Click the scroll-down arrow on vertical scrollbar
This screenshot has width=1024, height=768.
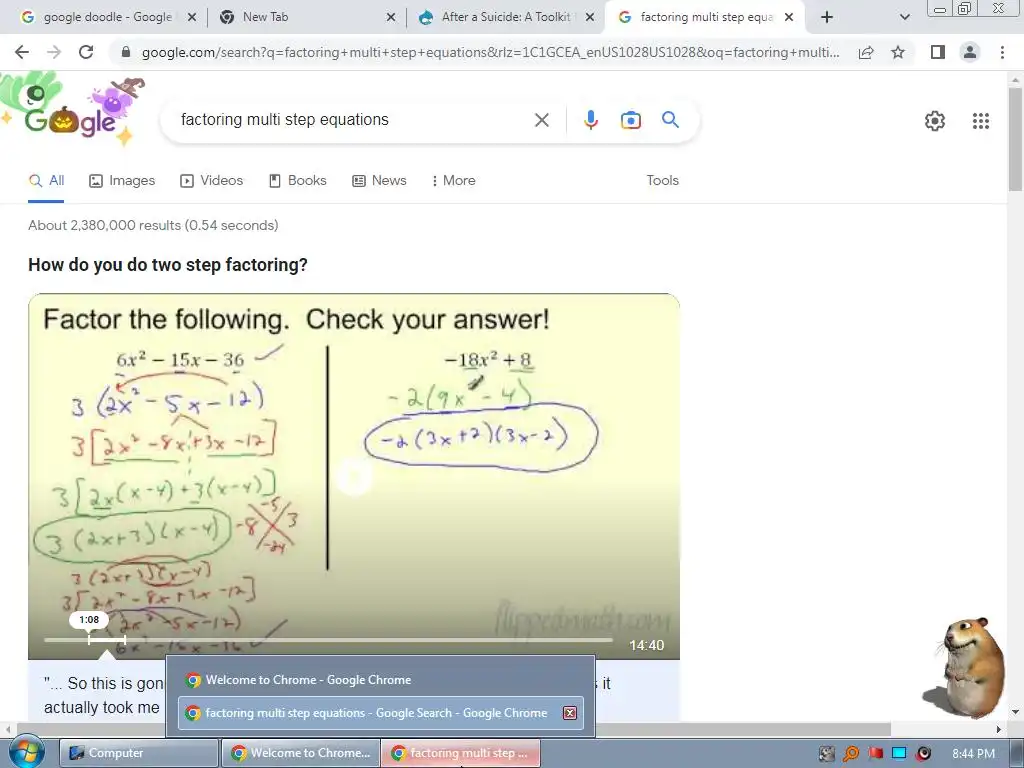(1015, 712)
